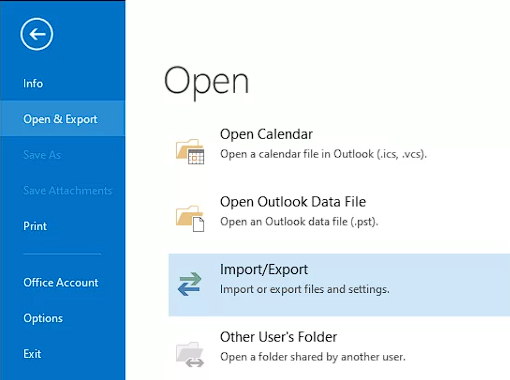
Task: Open the Print page
Action: [35, 226]
